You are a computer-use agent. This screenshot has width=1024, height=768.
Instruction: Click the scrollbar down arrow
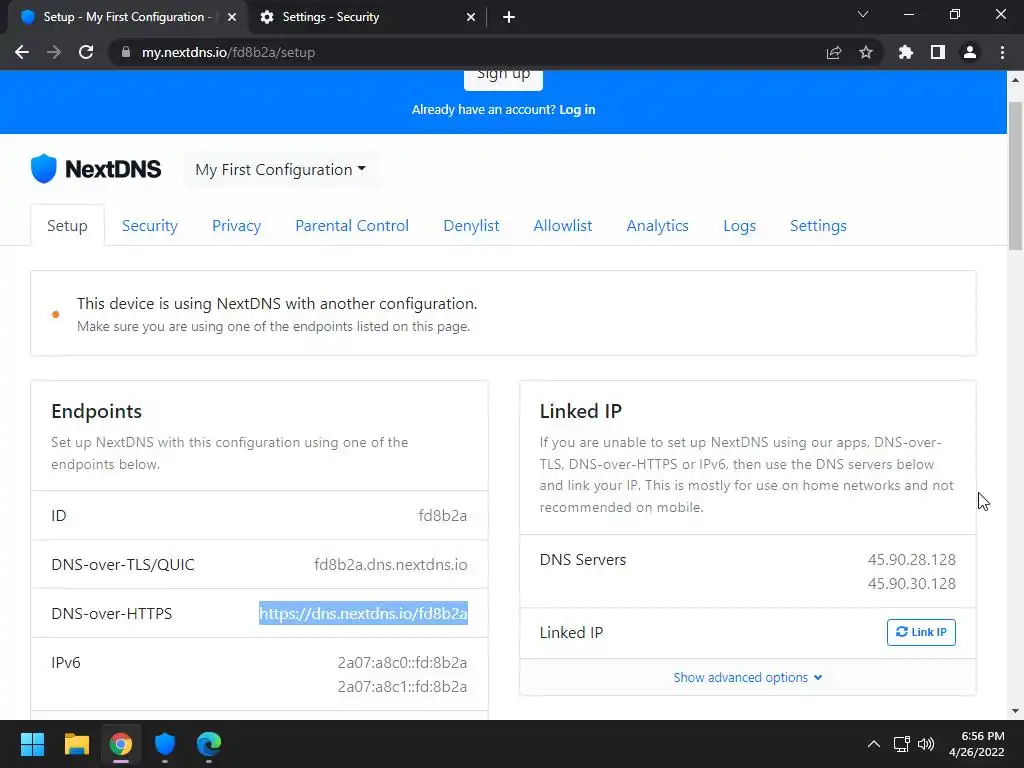point(1015,711)
